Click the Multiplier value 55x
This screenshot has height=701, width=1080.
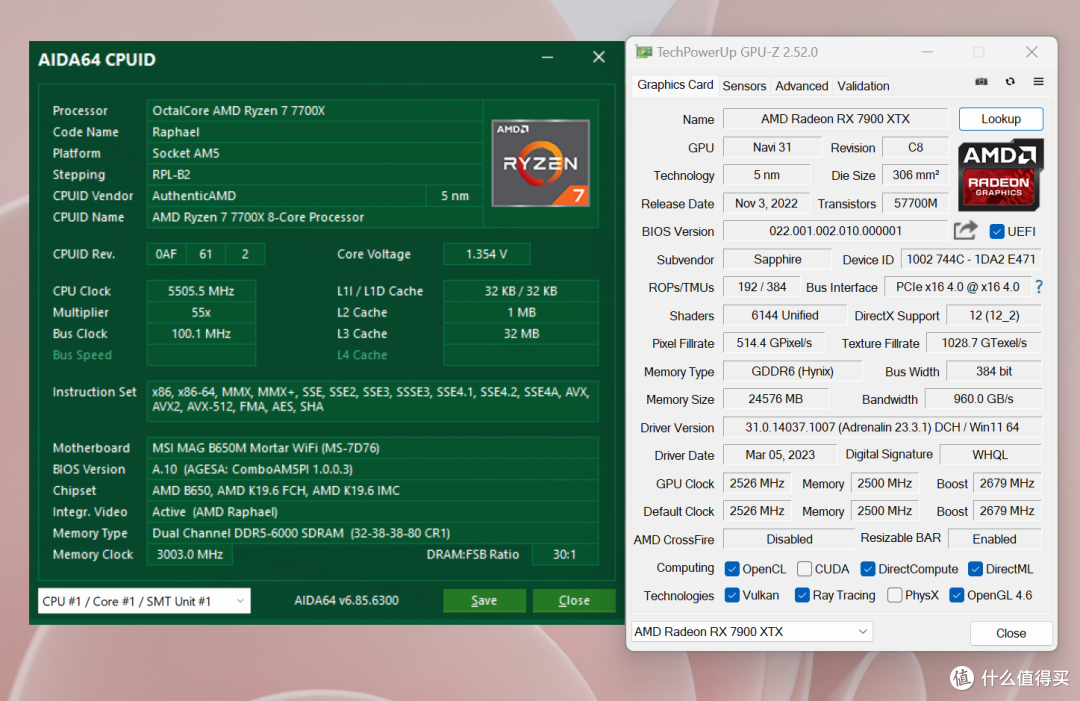[x=201, y=313]
